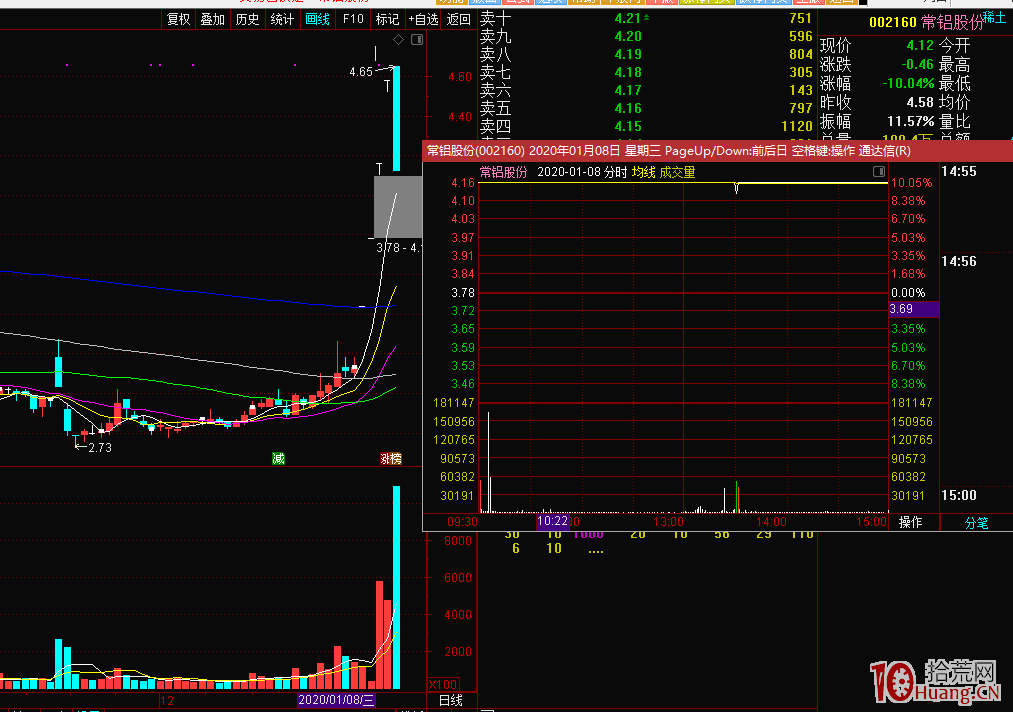Open the 叠加 overlay option

(x=212, y=19)
